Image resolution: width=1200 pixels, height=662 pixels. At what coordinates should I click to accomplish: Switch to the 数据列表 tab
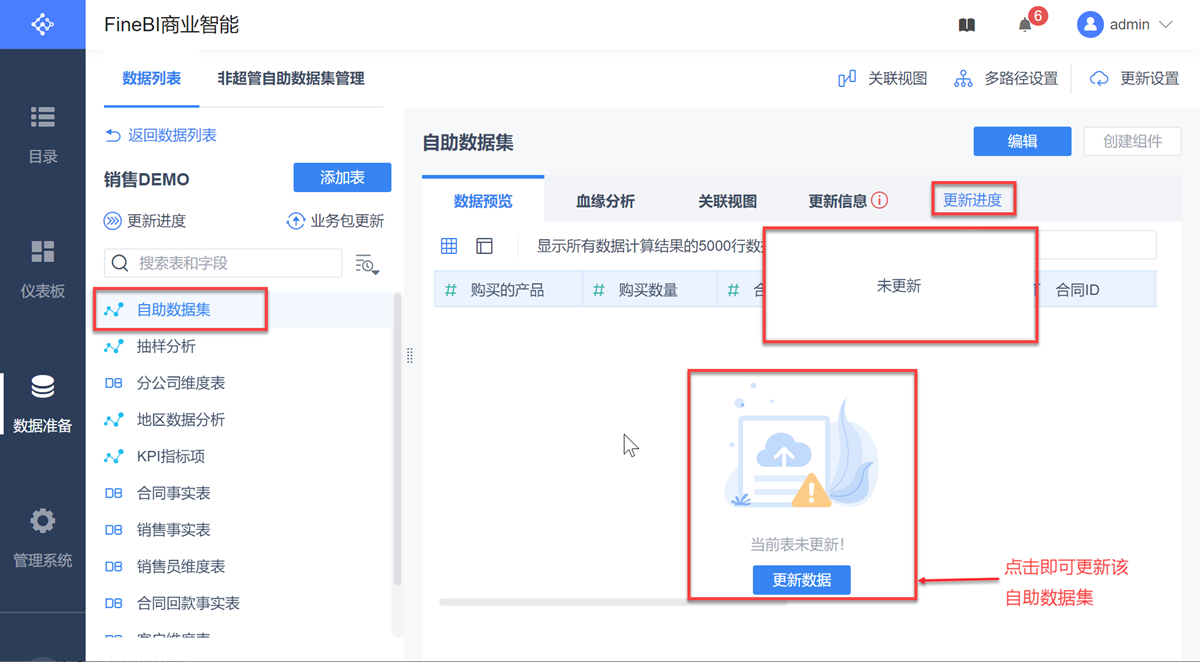[x=151, y=78]
